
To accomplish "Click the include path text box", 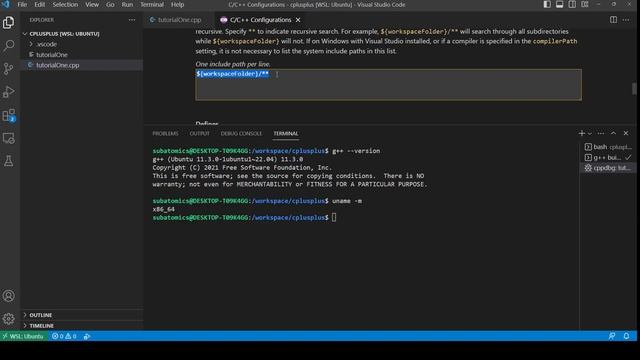I will (389, 84).
